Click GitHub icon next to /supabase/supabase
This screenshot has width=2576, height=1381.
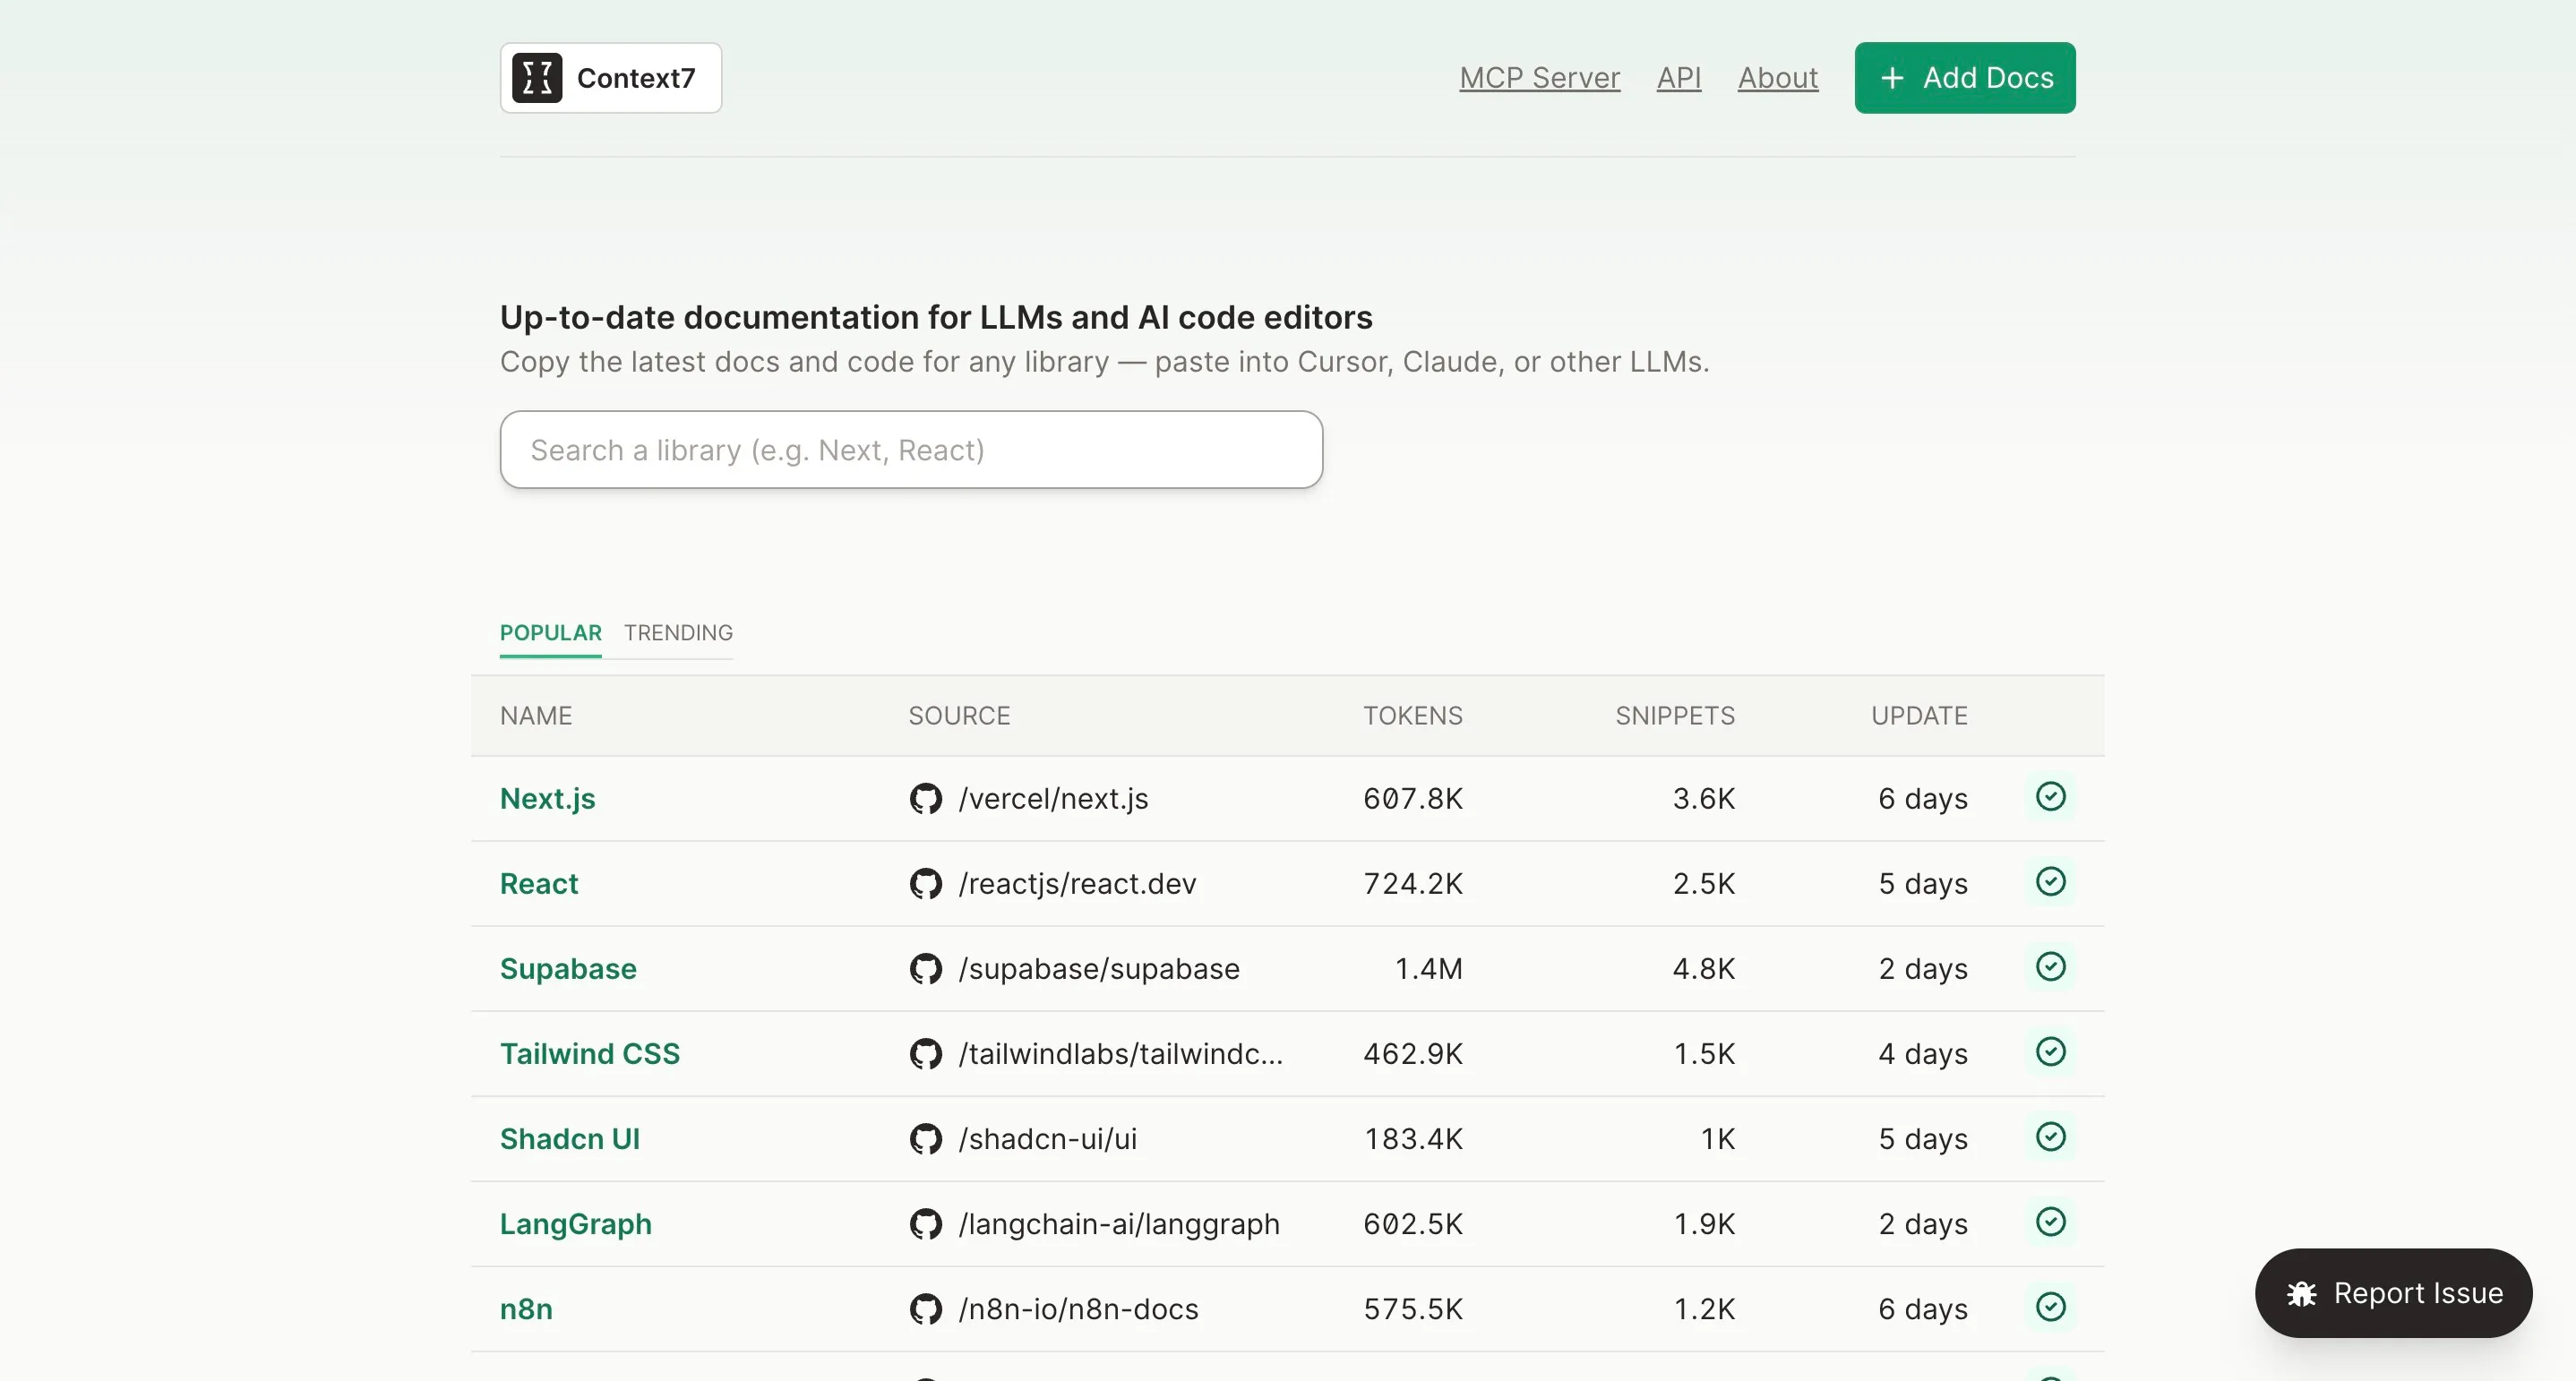[x=925, y=969]
